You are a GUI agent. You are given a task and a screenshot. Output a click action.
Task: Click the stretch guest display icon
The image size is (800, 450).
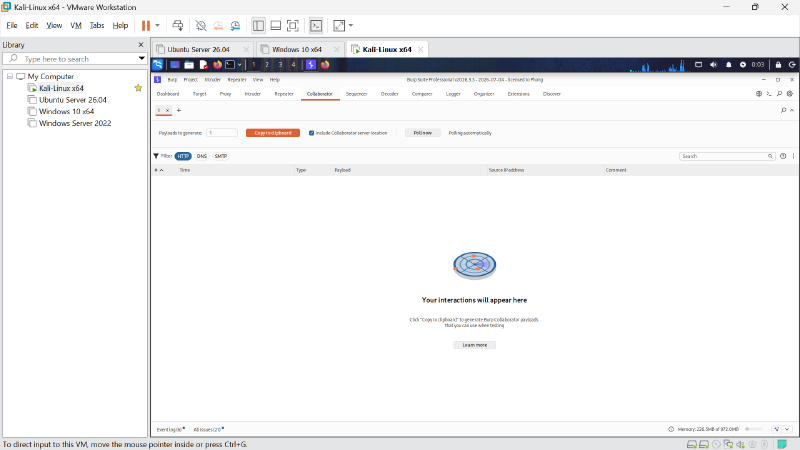click(x=339, y=26)
